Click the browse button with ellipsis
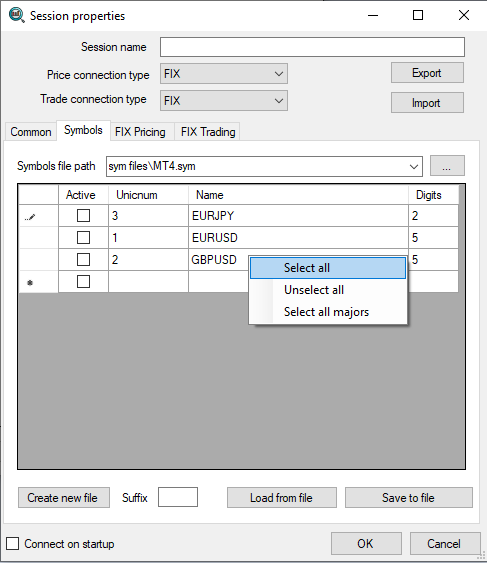The width and height of the screenshot is (487, 563). (x=447, y=166)
